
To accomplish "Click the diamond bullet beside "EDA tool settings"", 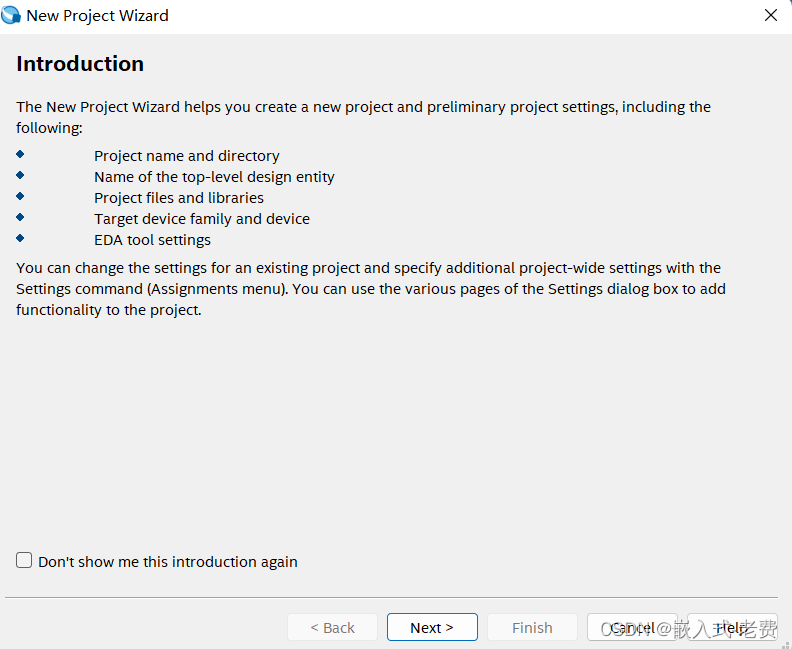I will pyautogui.click(x=20, y=238).
